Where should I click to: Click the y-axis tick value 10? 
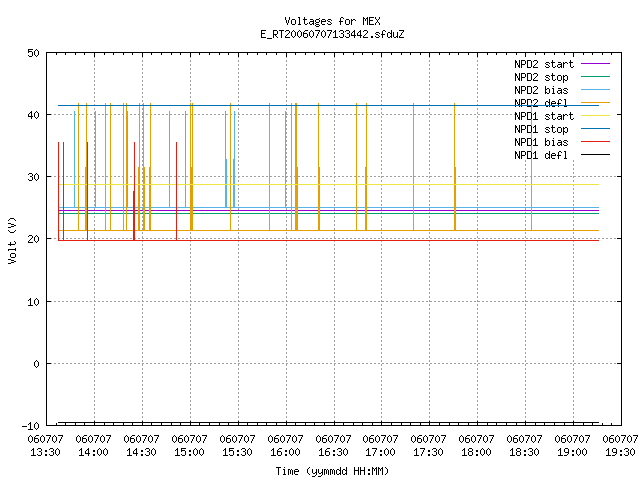[x=33, y=302]
